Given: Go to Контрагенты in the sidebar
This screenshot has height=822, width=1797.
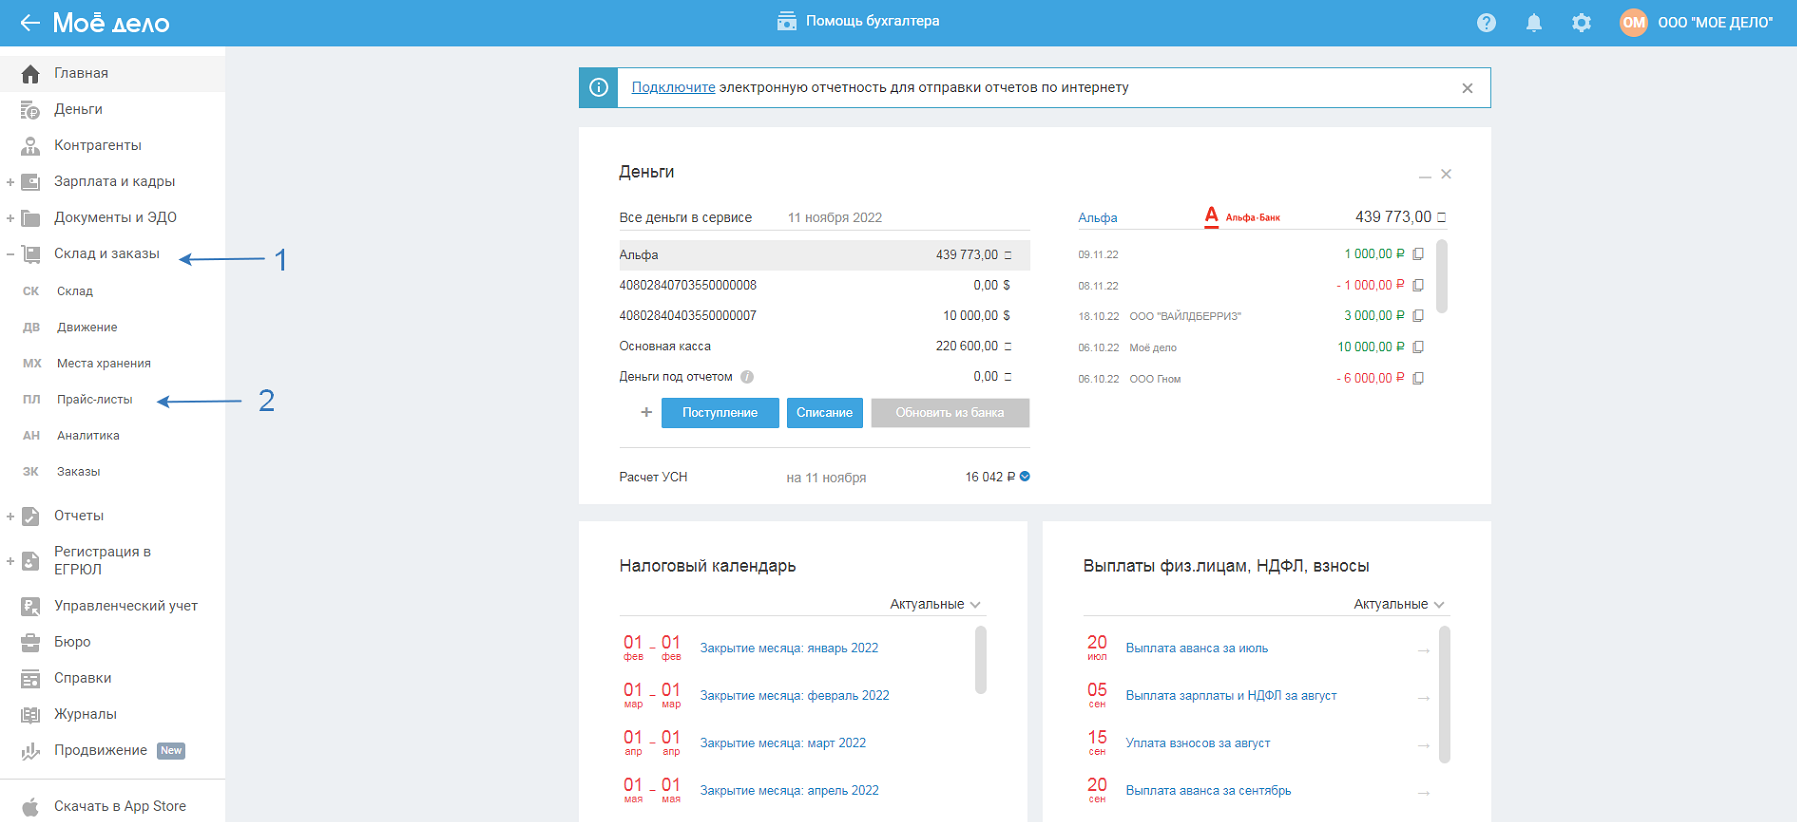Looking at the screenshot, I should coord(97,145).
